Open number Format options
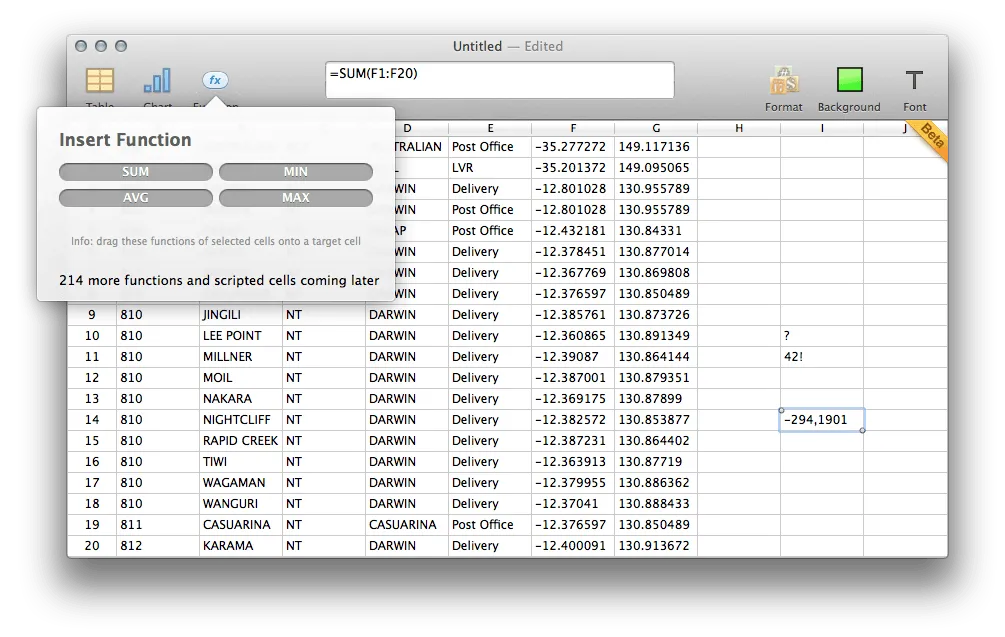 click(x=784, y=80)
